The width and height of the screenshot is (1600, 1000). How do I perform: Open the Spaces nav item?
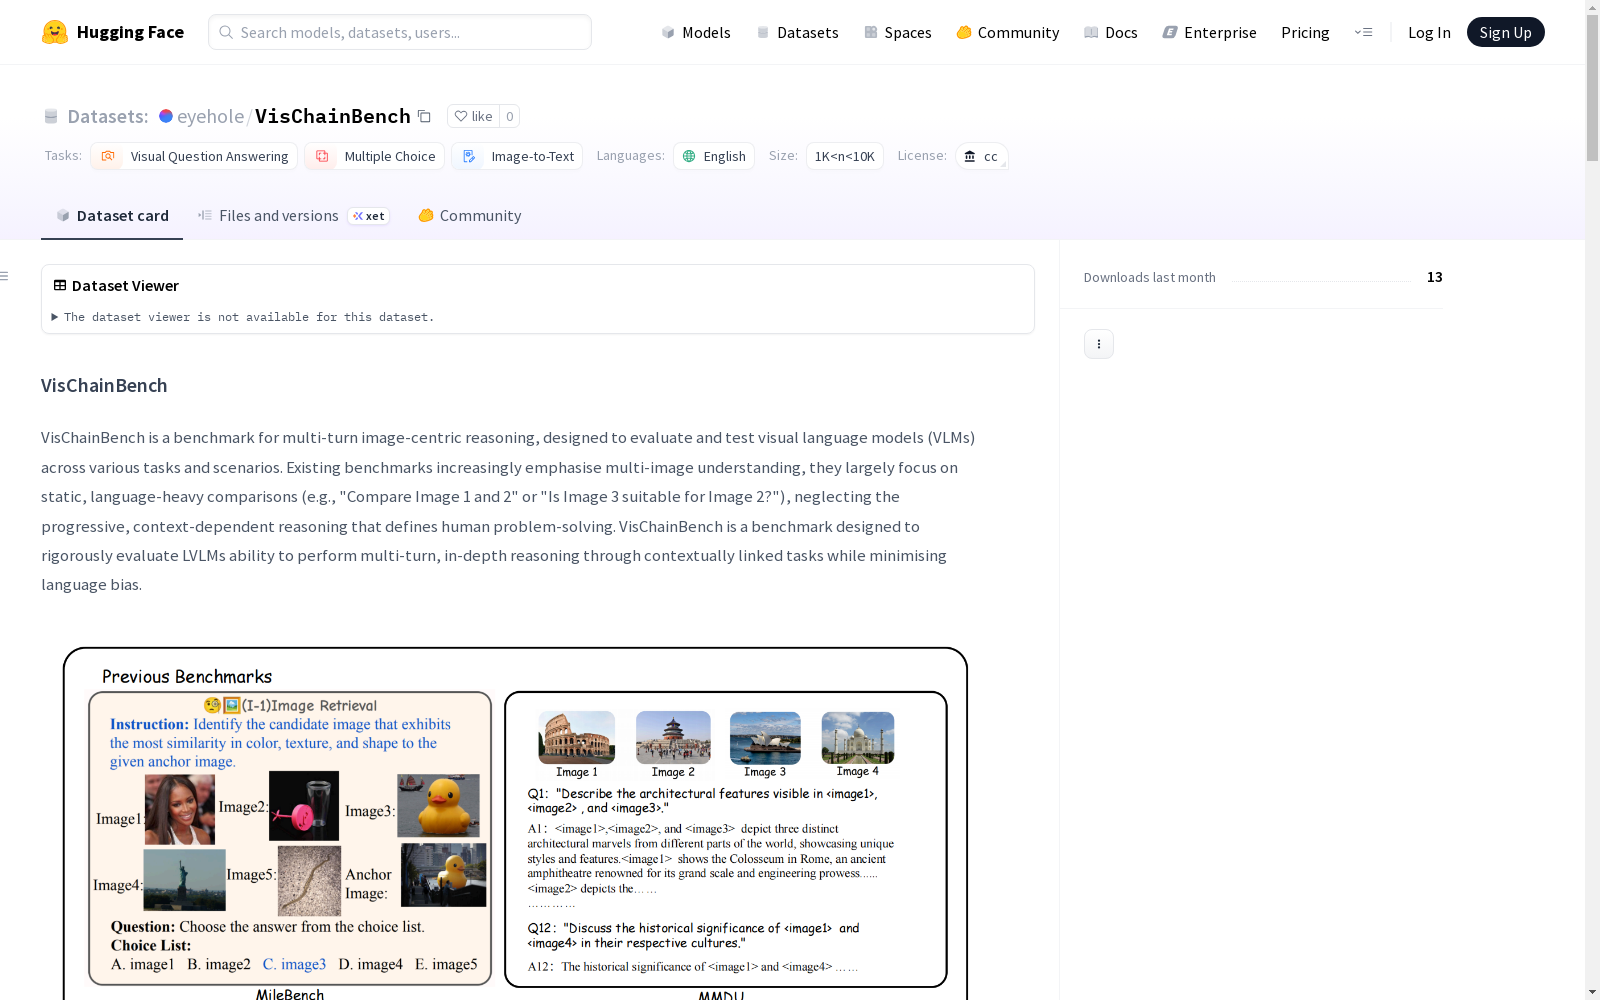pos(898,32)
